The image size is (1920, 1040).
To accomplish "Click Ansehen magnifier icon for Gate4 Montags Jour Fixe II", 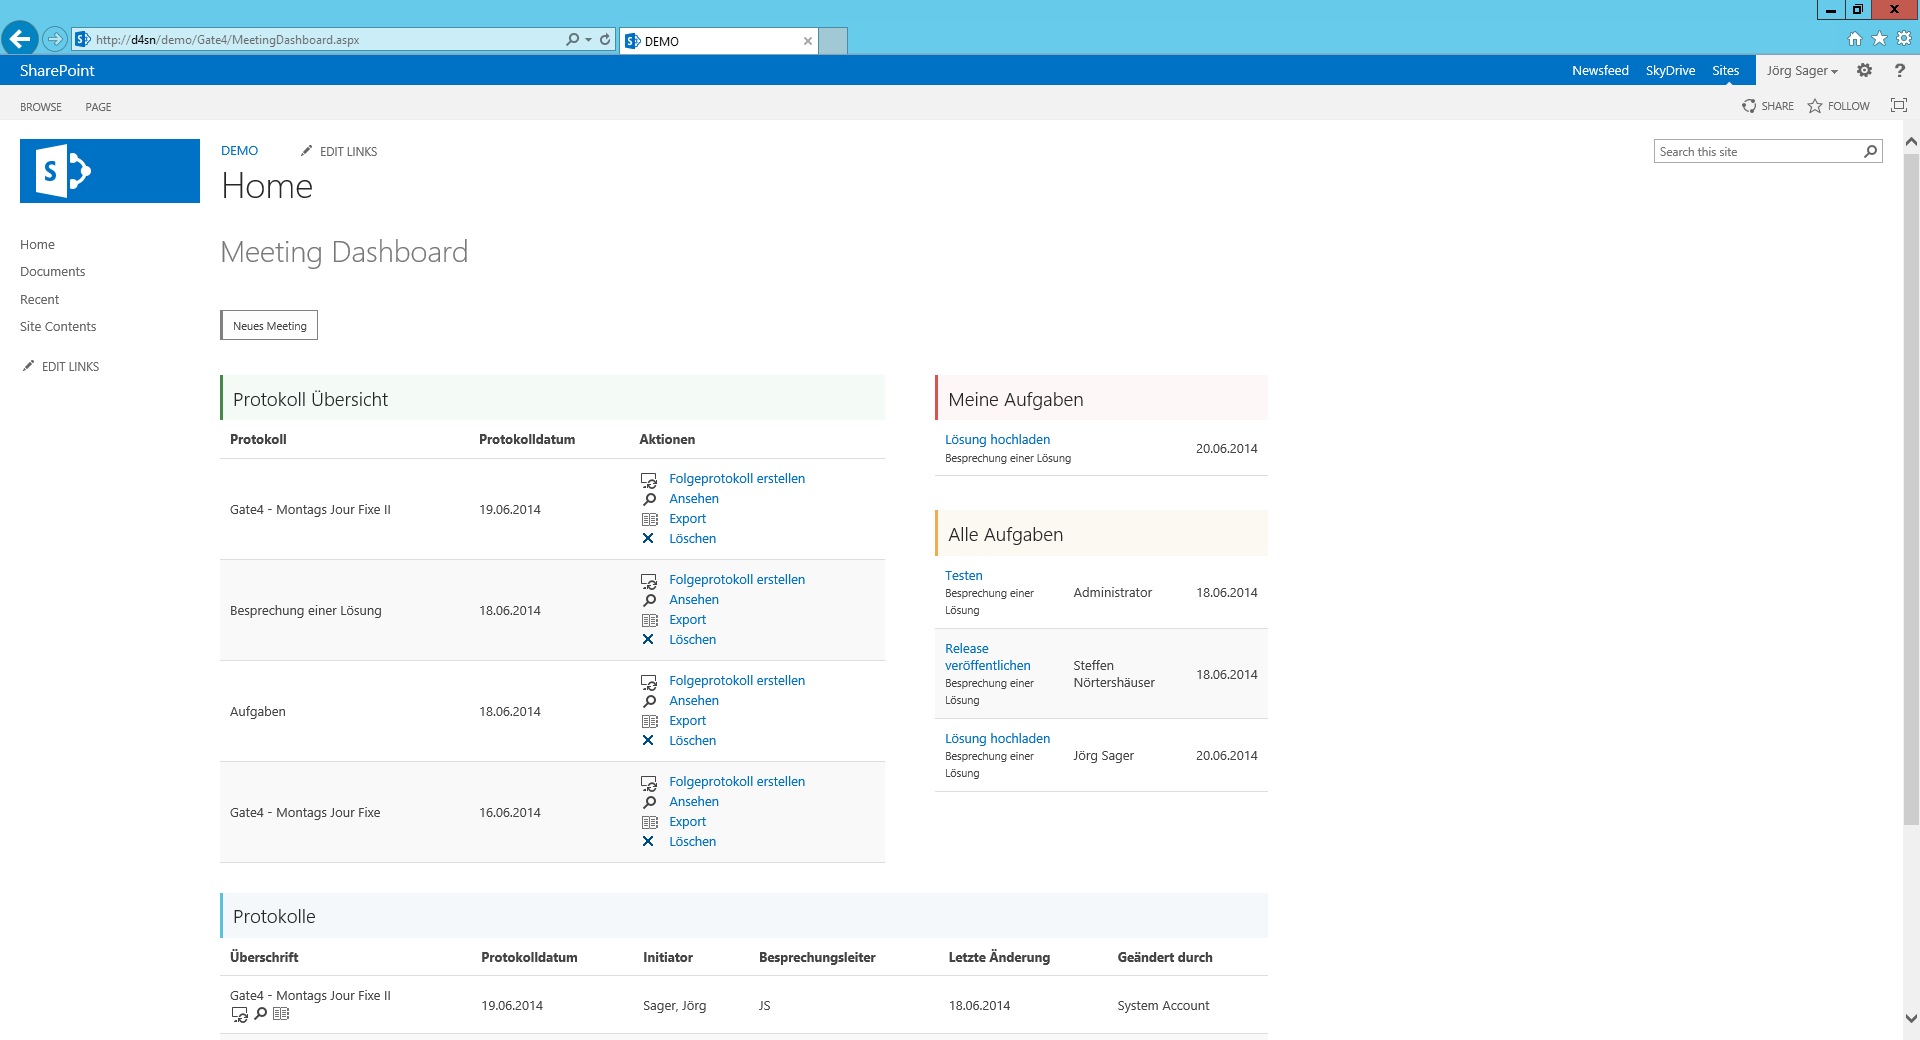I will (649, 499).
